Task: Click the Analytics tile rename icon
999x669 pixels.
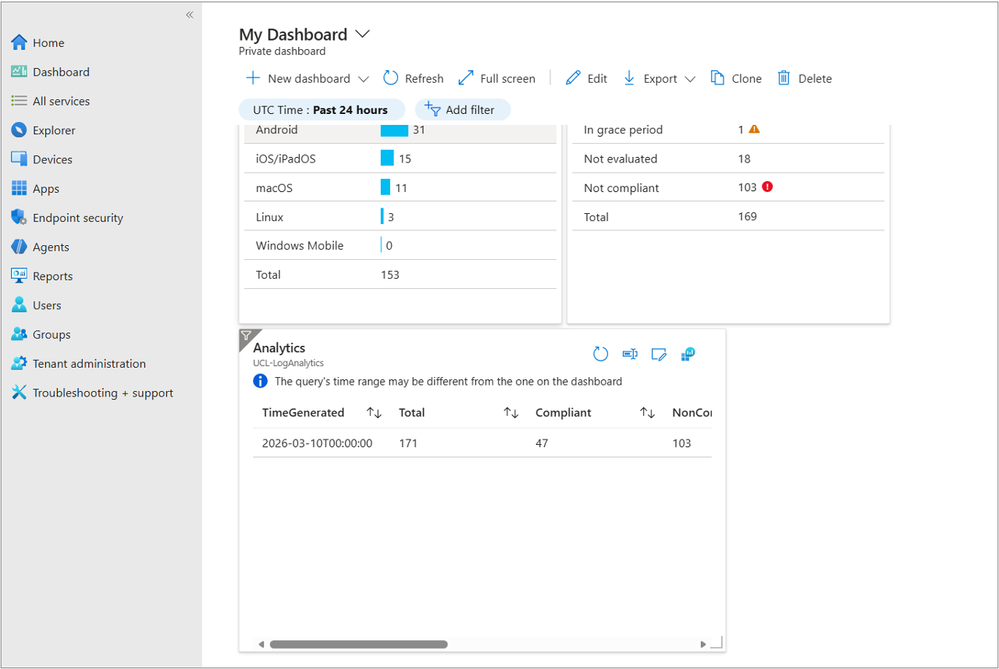Action: pos(630,354)
